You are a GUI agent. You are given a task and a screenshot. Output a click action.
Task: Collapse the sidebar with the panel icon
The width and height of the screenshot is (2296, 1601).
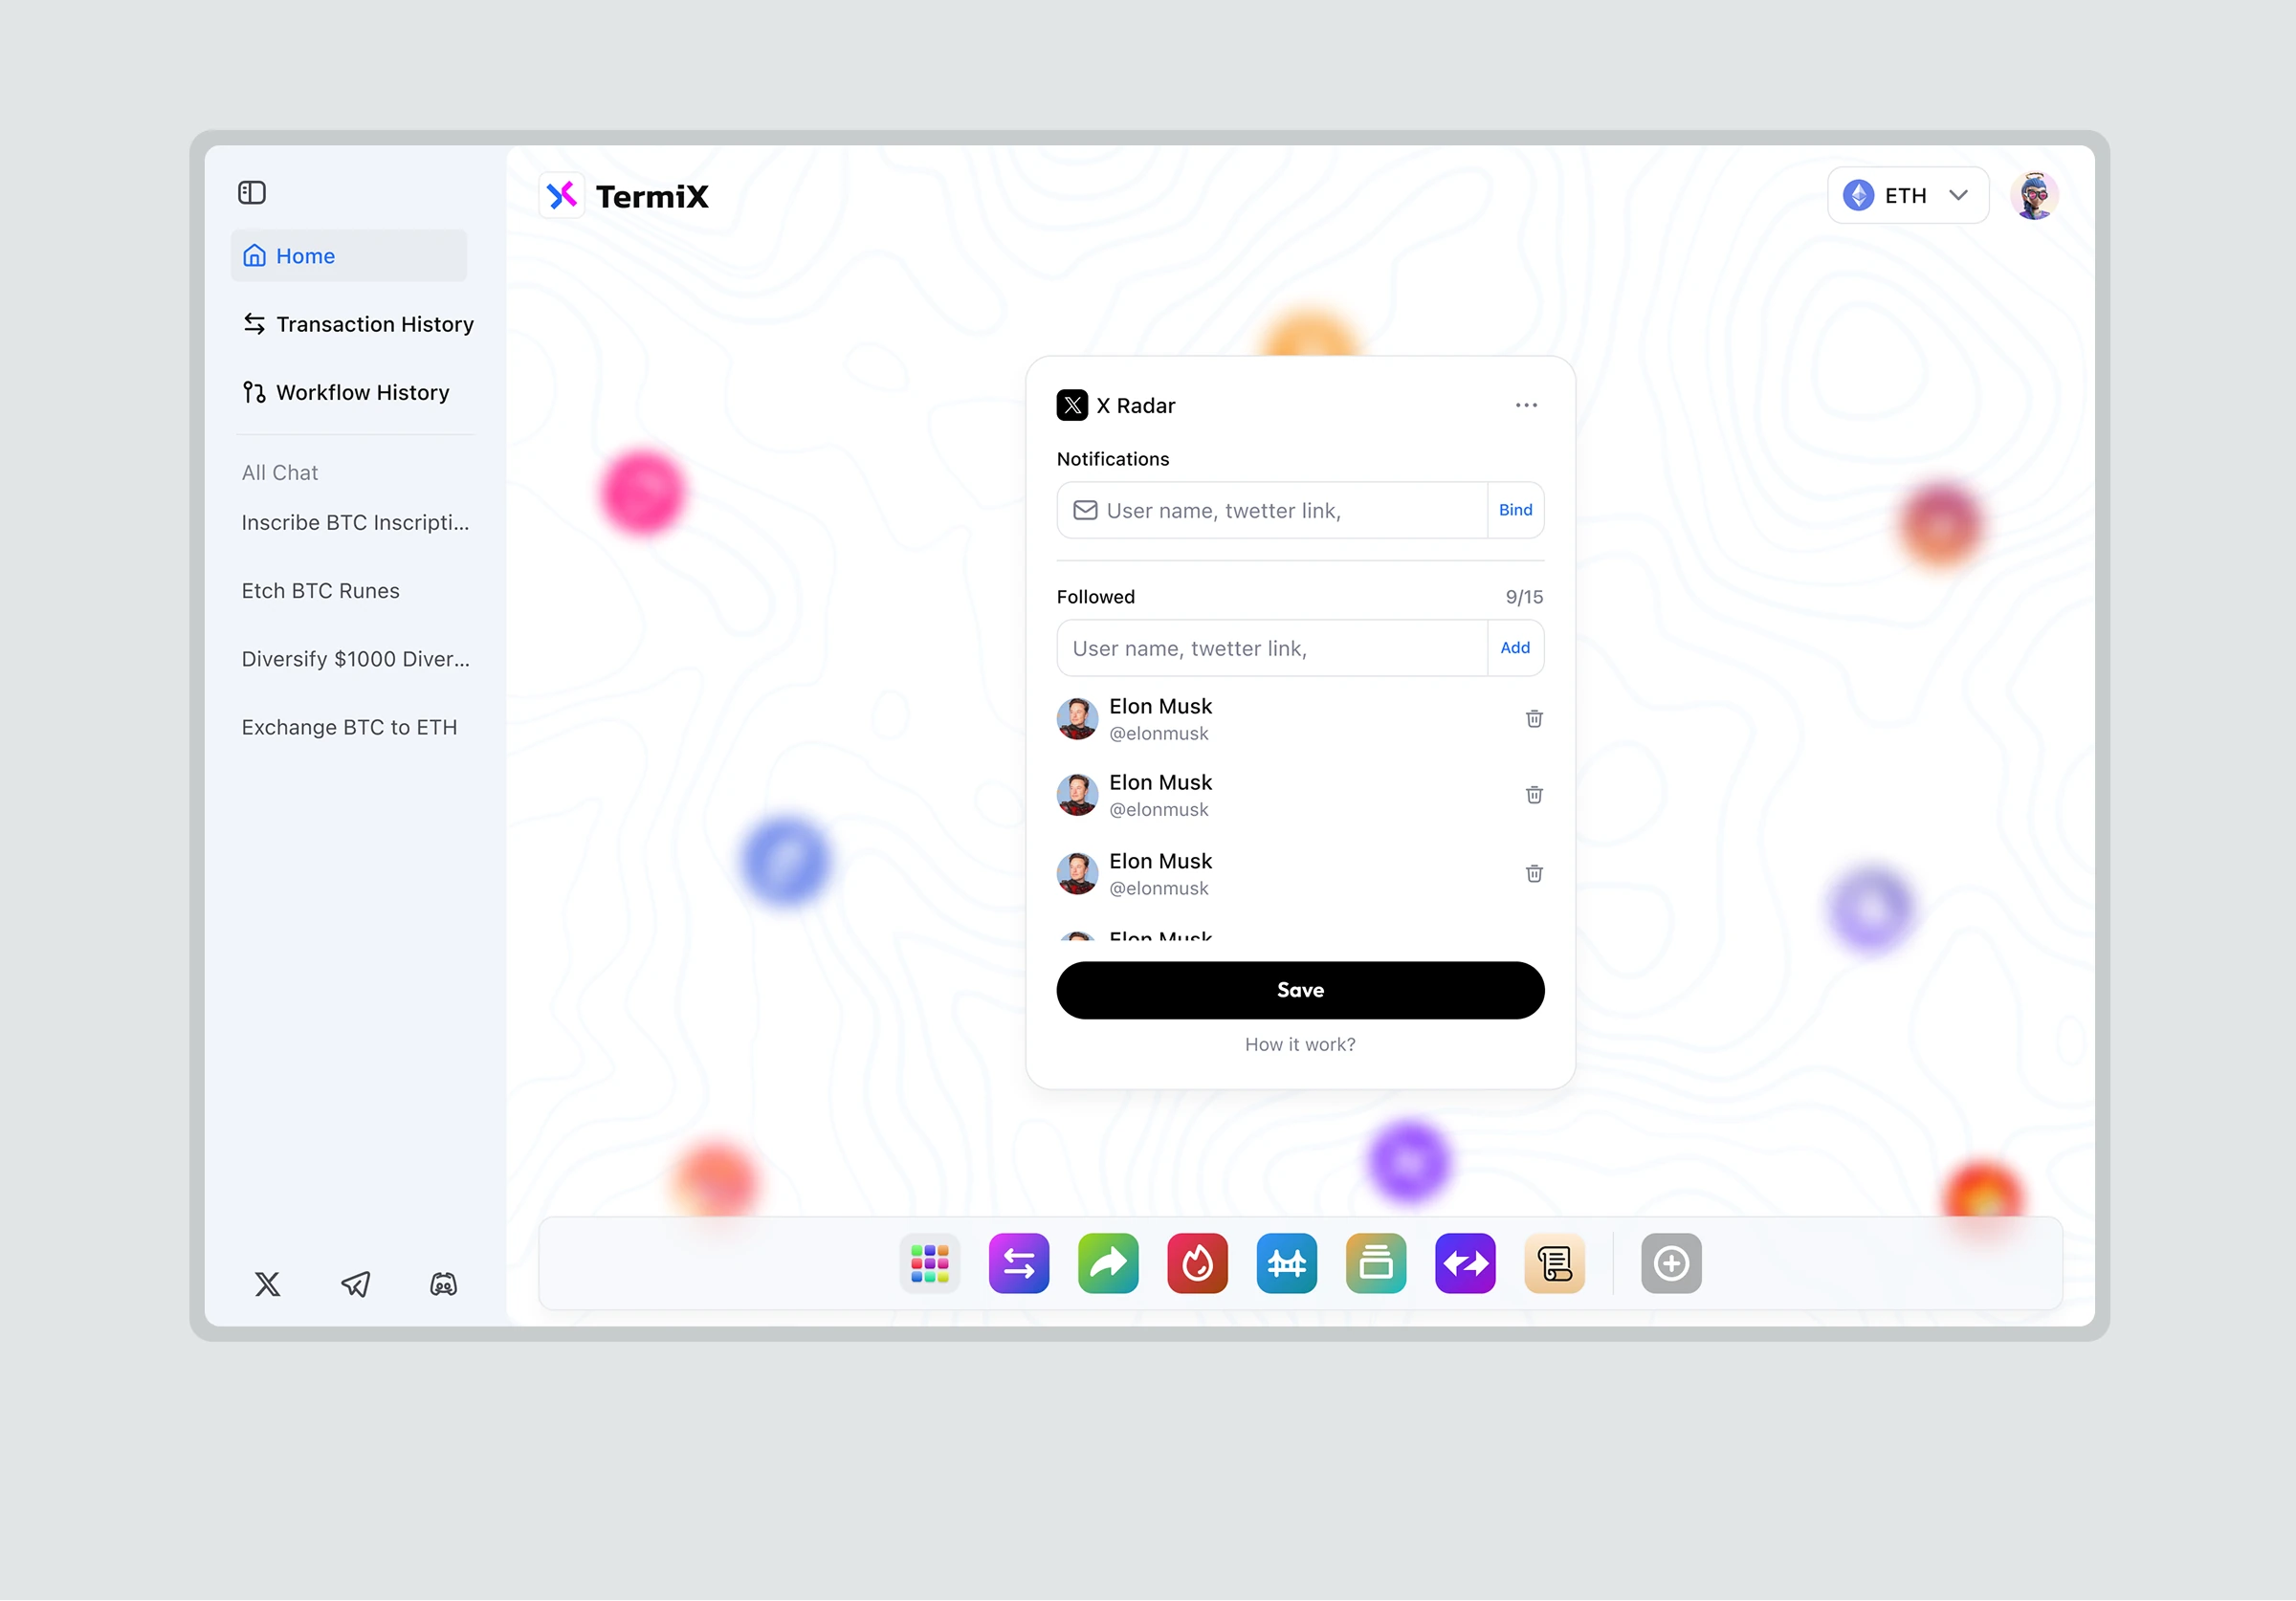point(252,192)
